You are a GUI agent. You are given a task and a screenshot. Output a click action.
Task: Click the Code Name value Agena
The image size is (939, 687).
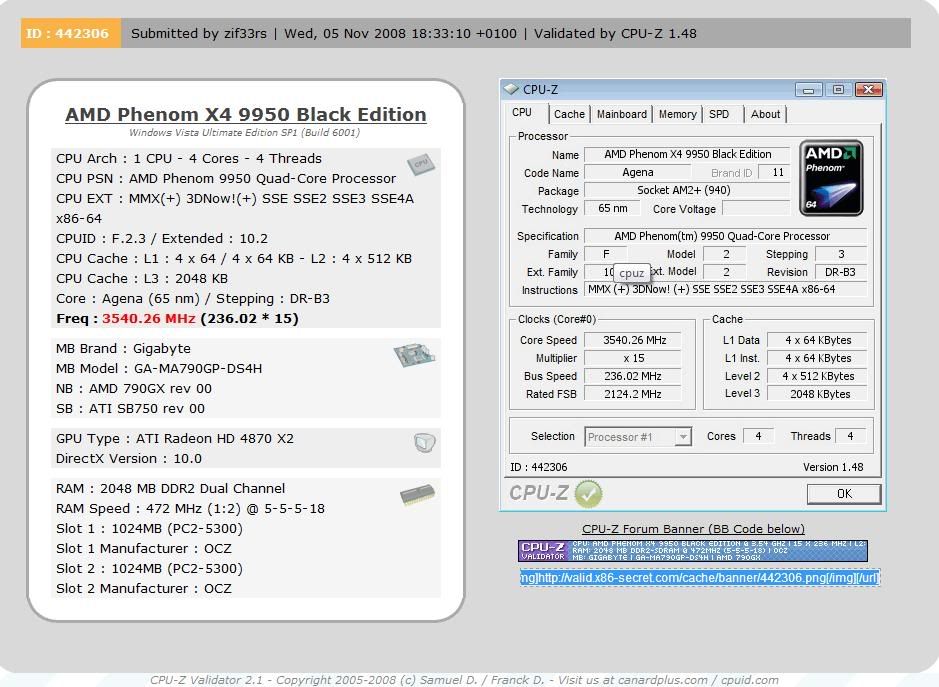point(637,172)
